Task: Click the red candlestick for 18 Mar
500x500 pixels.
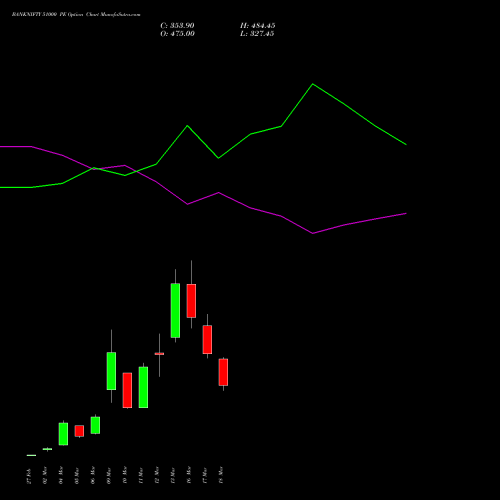Action: point(223,372)
